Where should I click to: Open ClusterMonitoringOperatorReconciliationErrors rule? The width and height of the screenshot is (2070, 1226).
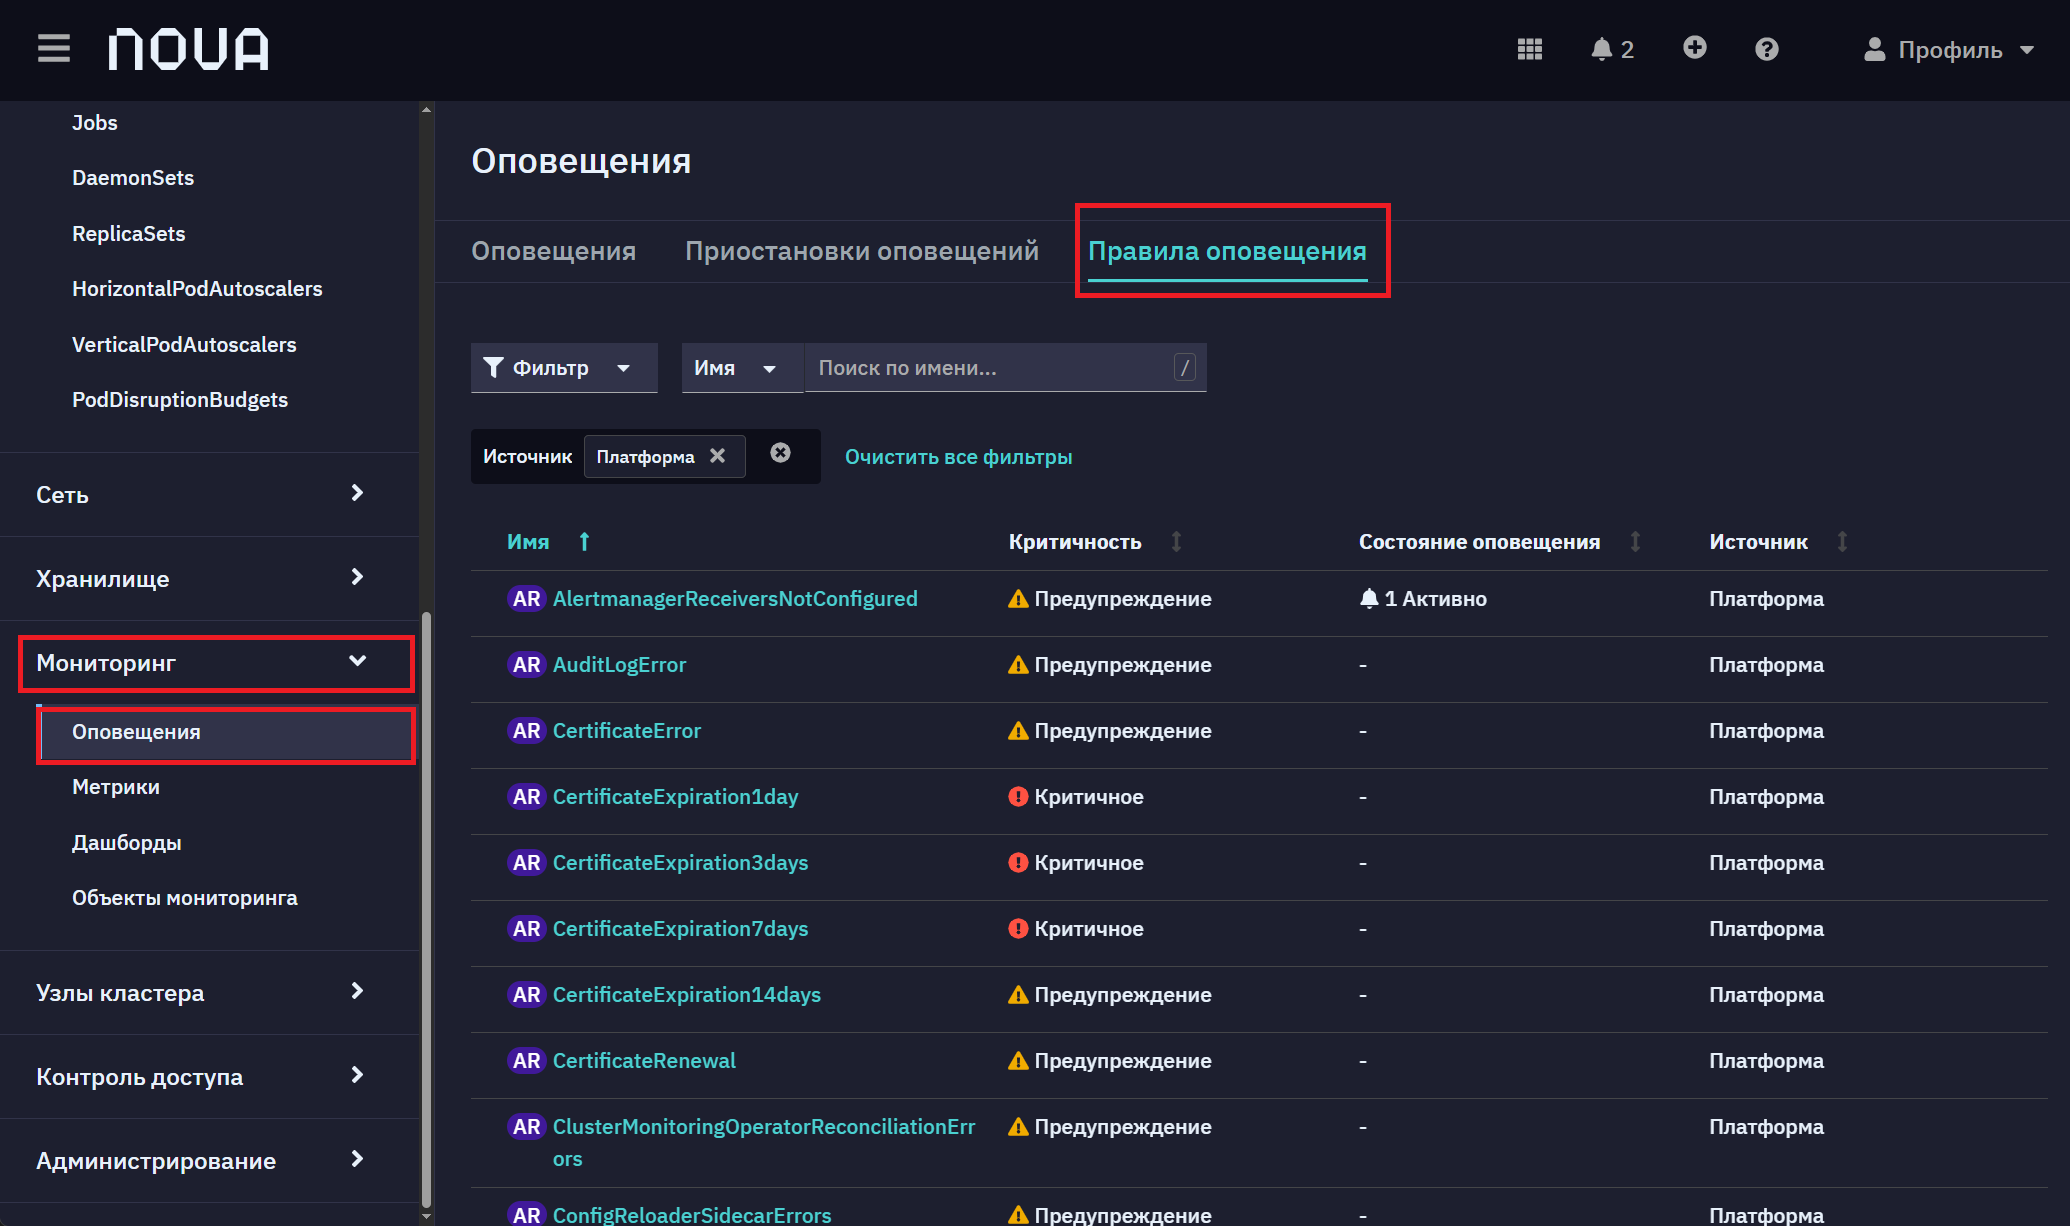pos(764,1142)
